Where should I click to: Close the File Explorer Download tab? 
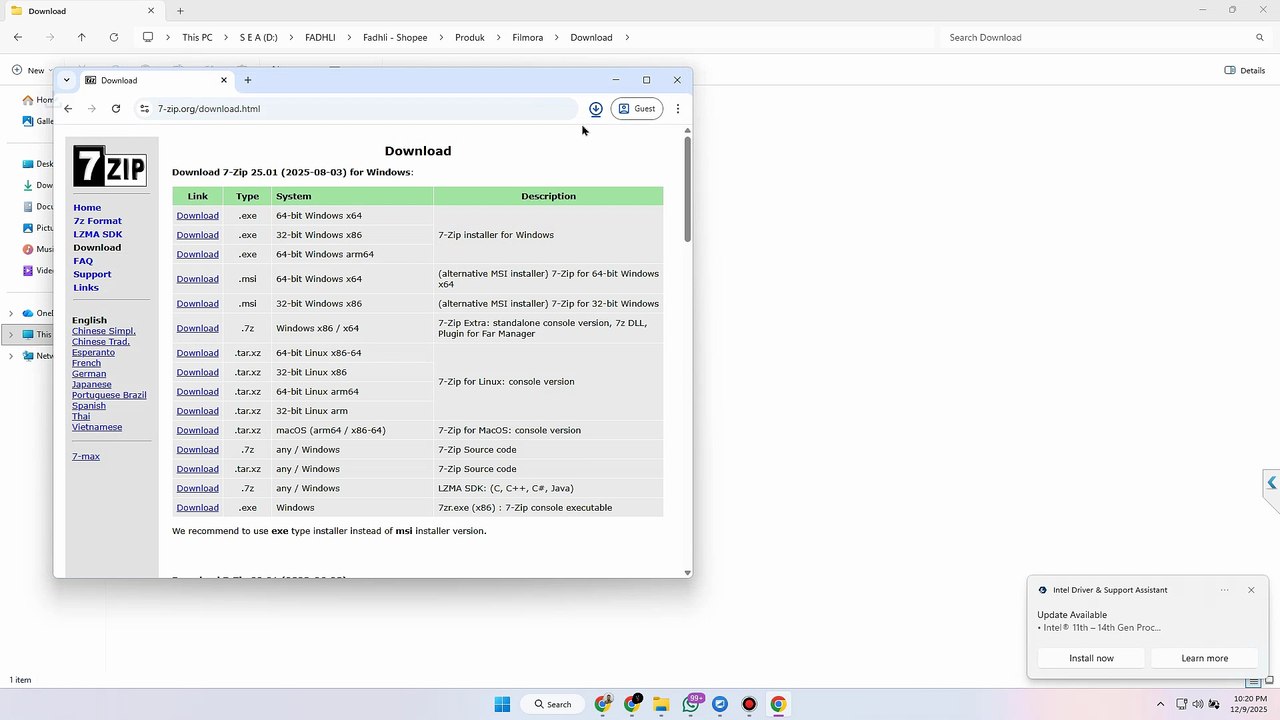(151, 11)
